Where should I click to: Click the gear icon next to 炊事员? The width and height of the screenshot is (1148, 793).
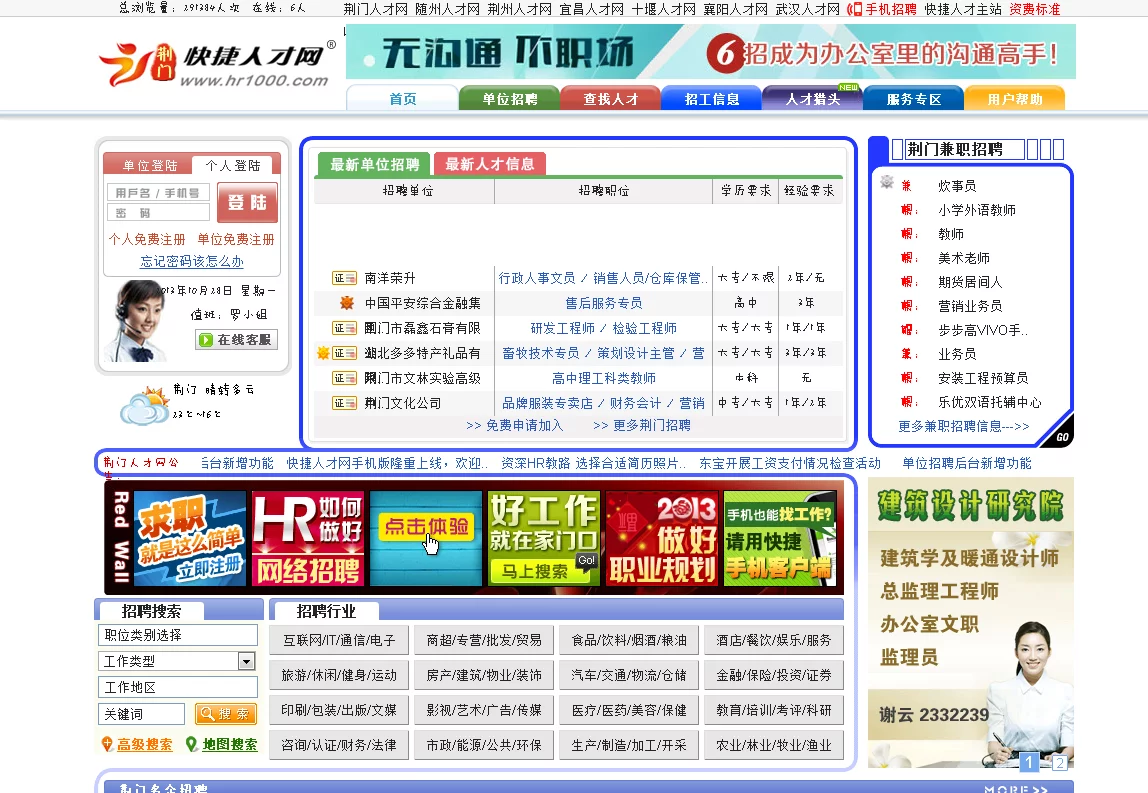[886, 183]
